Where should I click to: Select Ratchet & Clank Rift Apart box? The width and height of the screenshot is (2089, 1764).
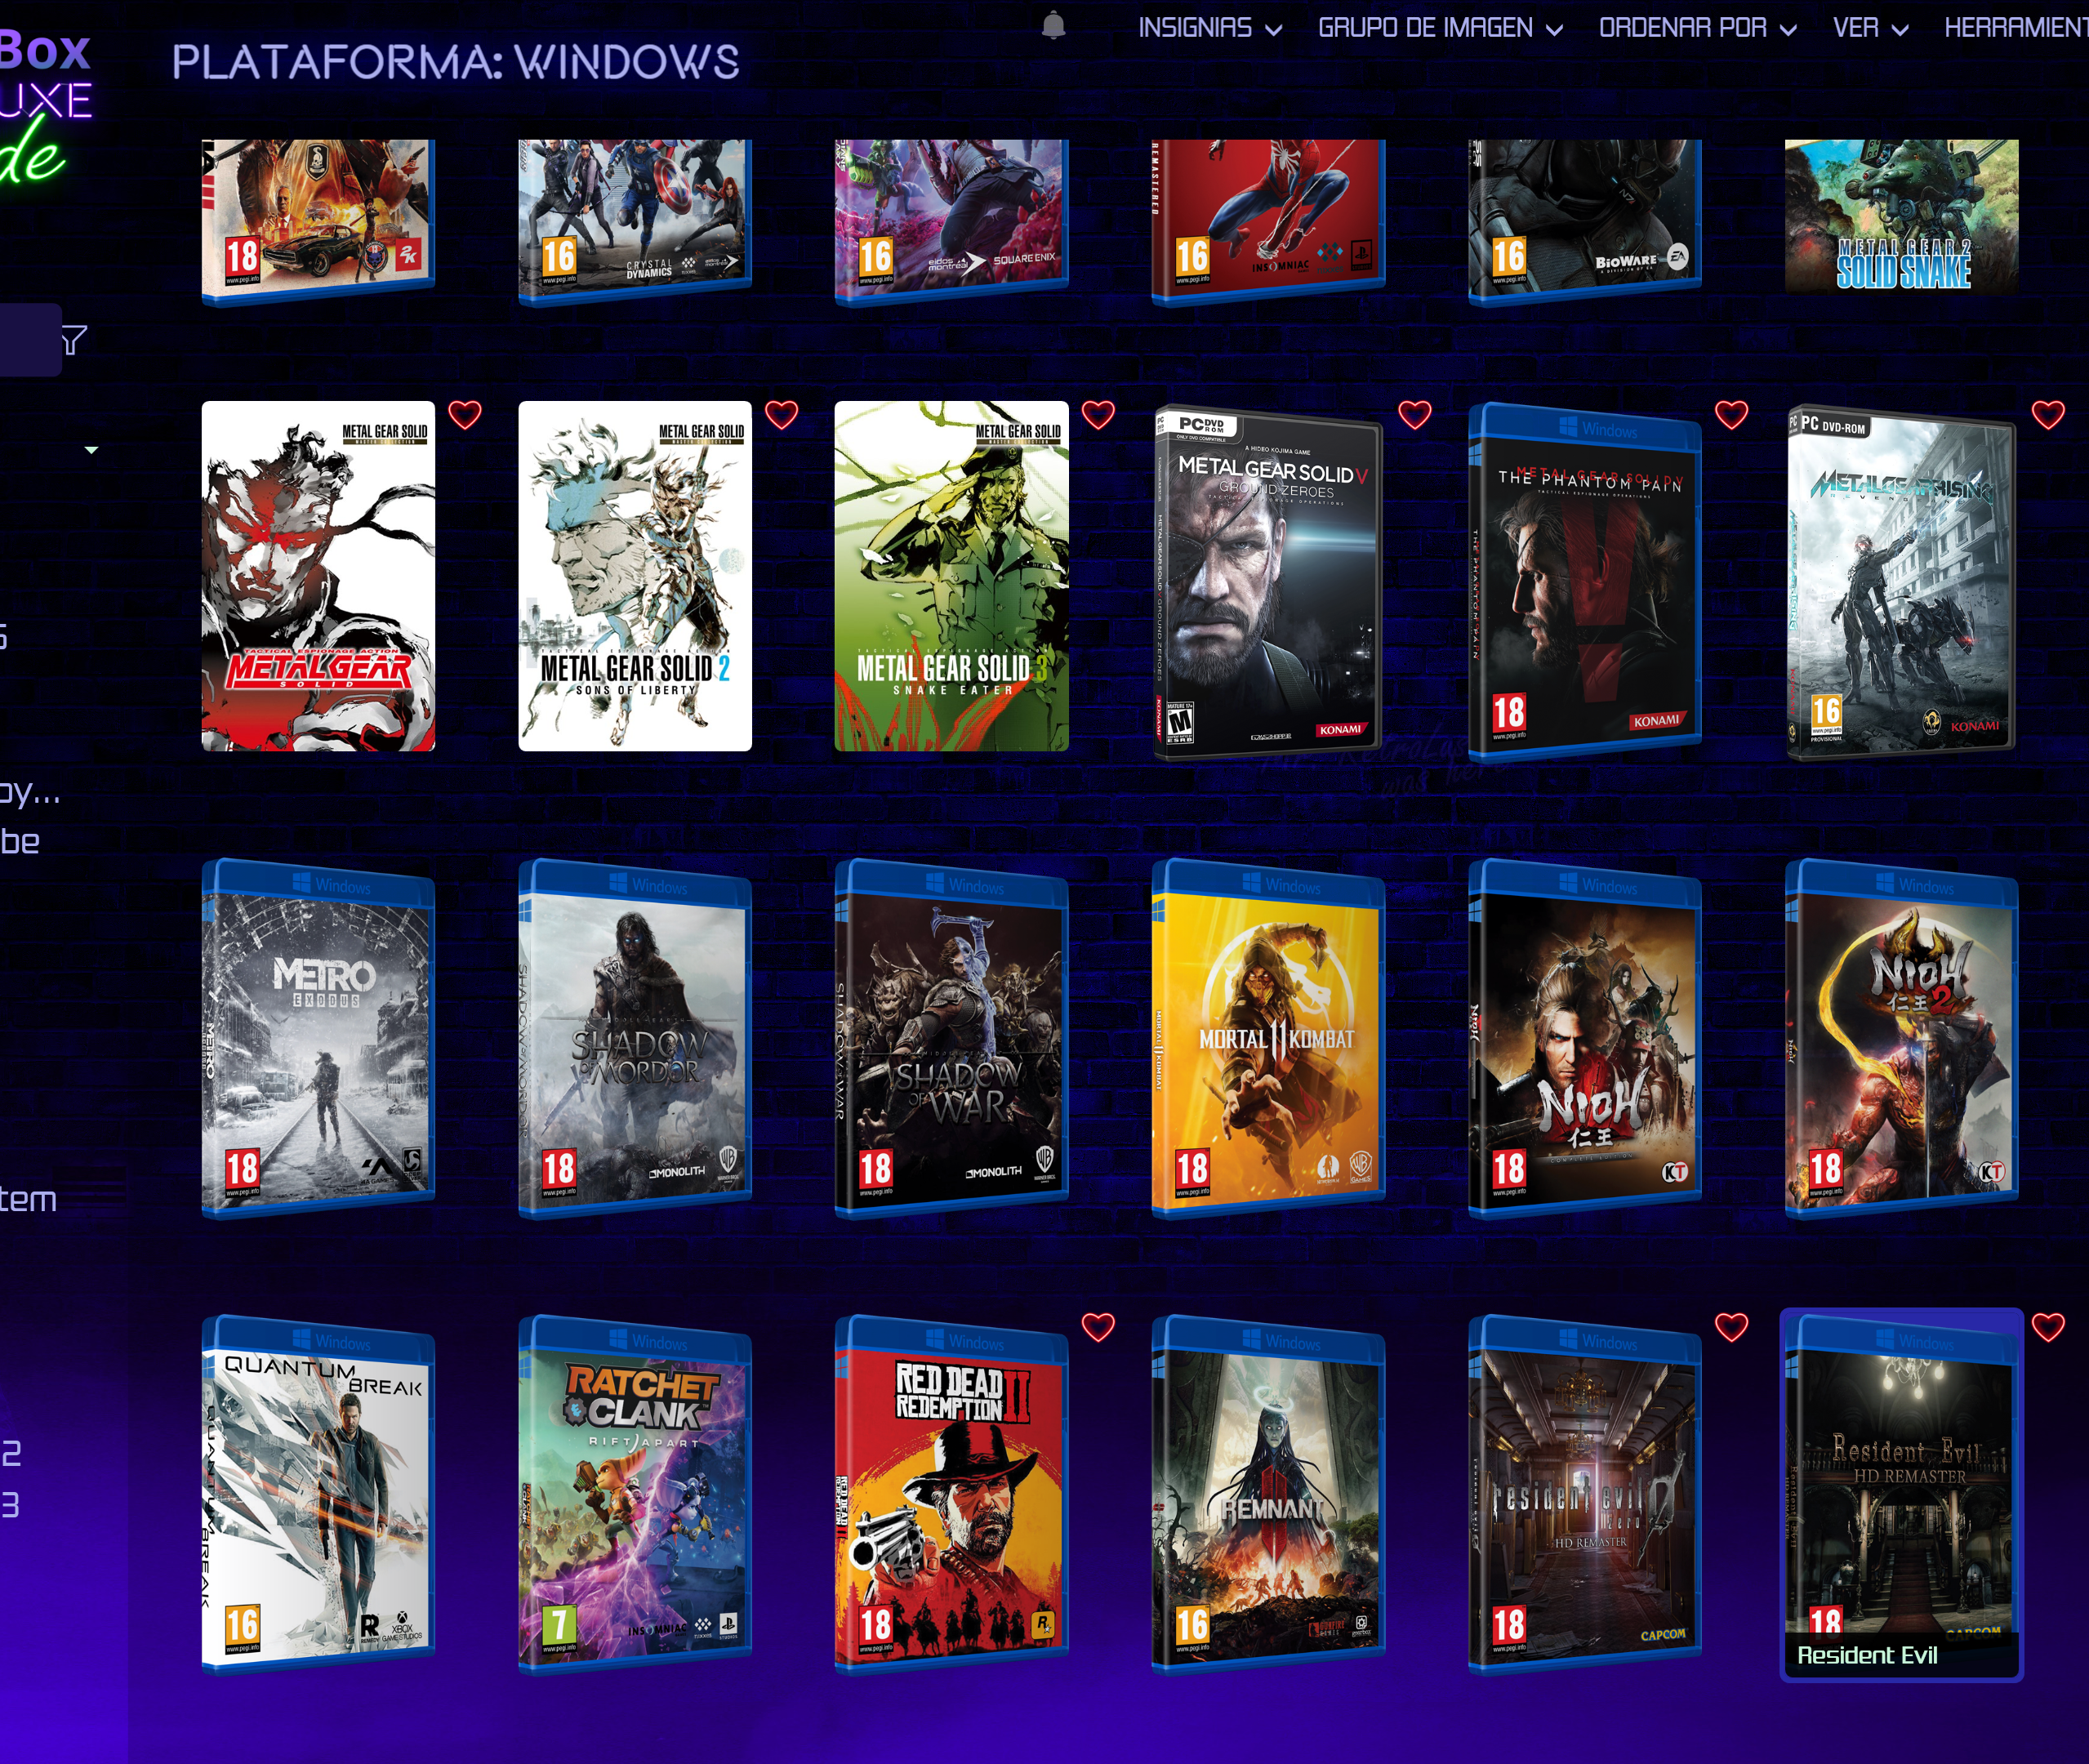click(635, 1495)
